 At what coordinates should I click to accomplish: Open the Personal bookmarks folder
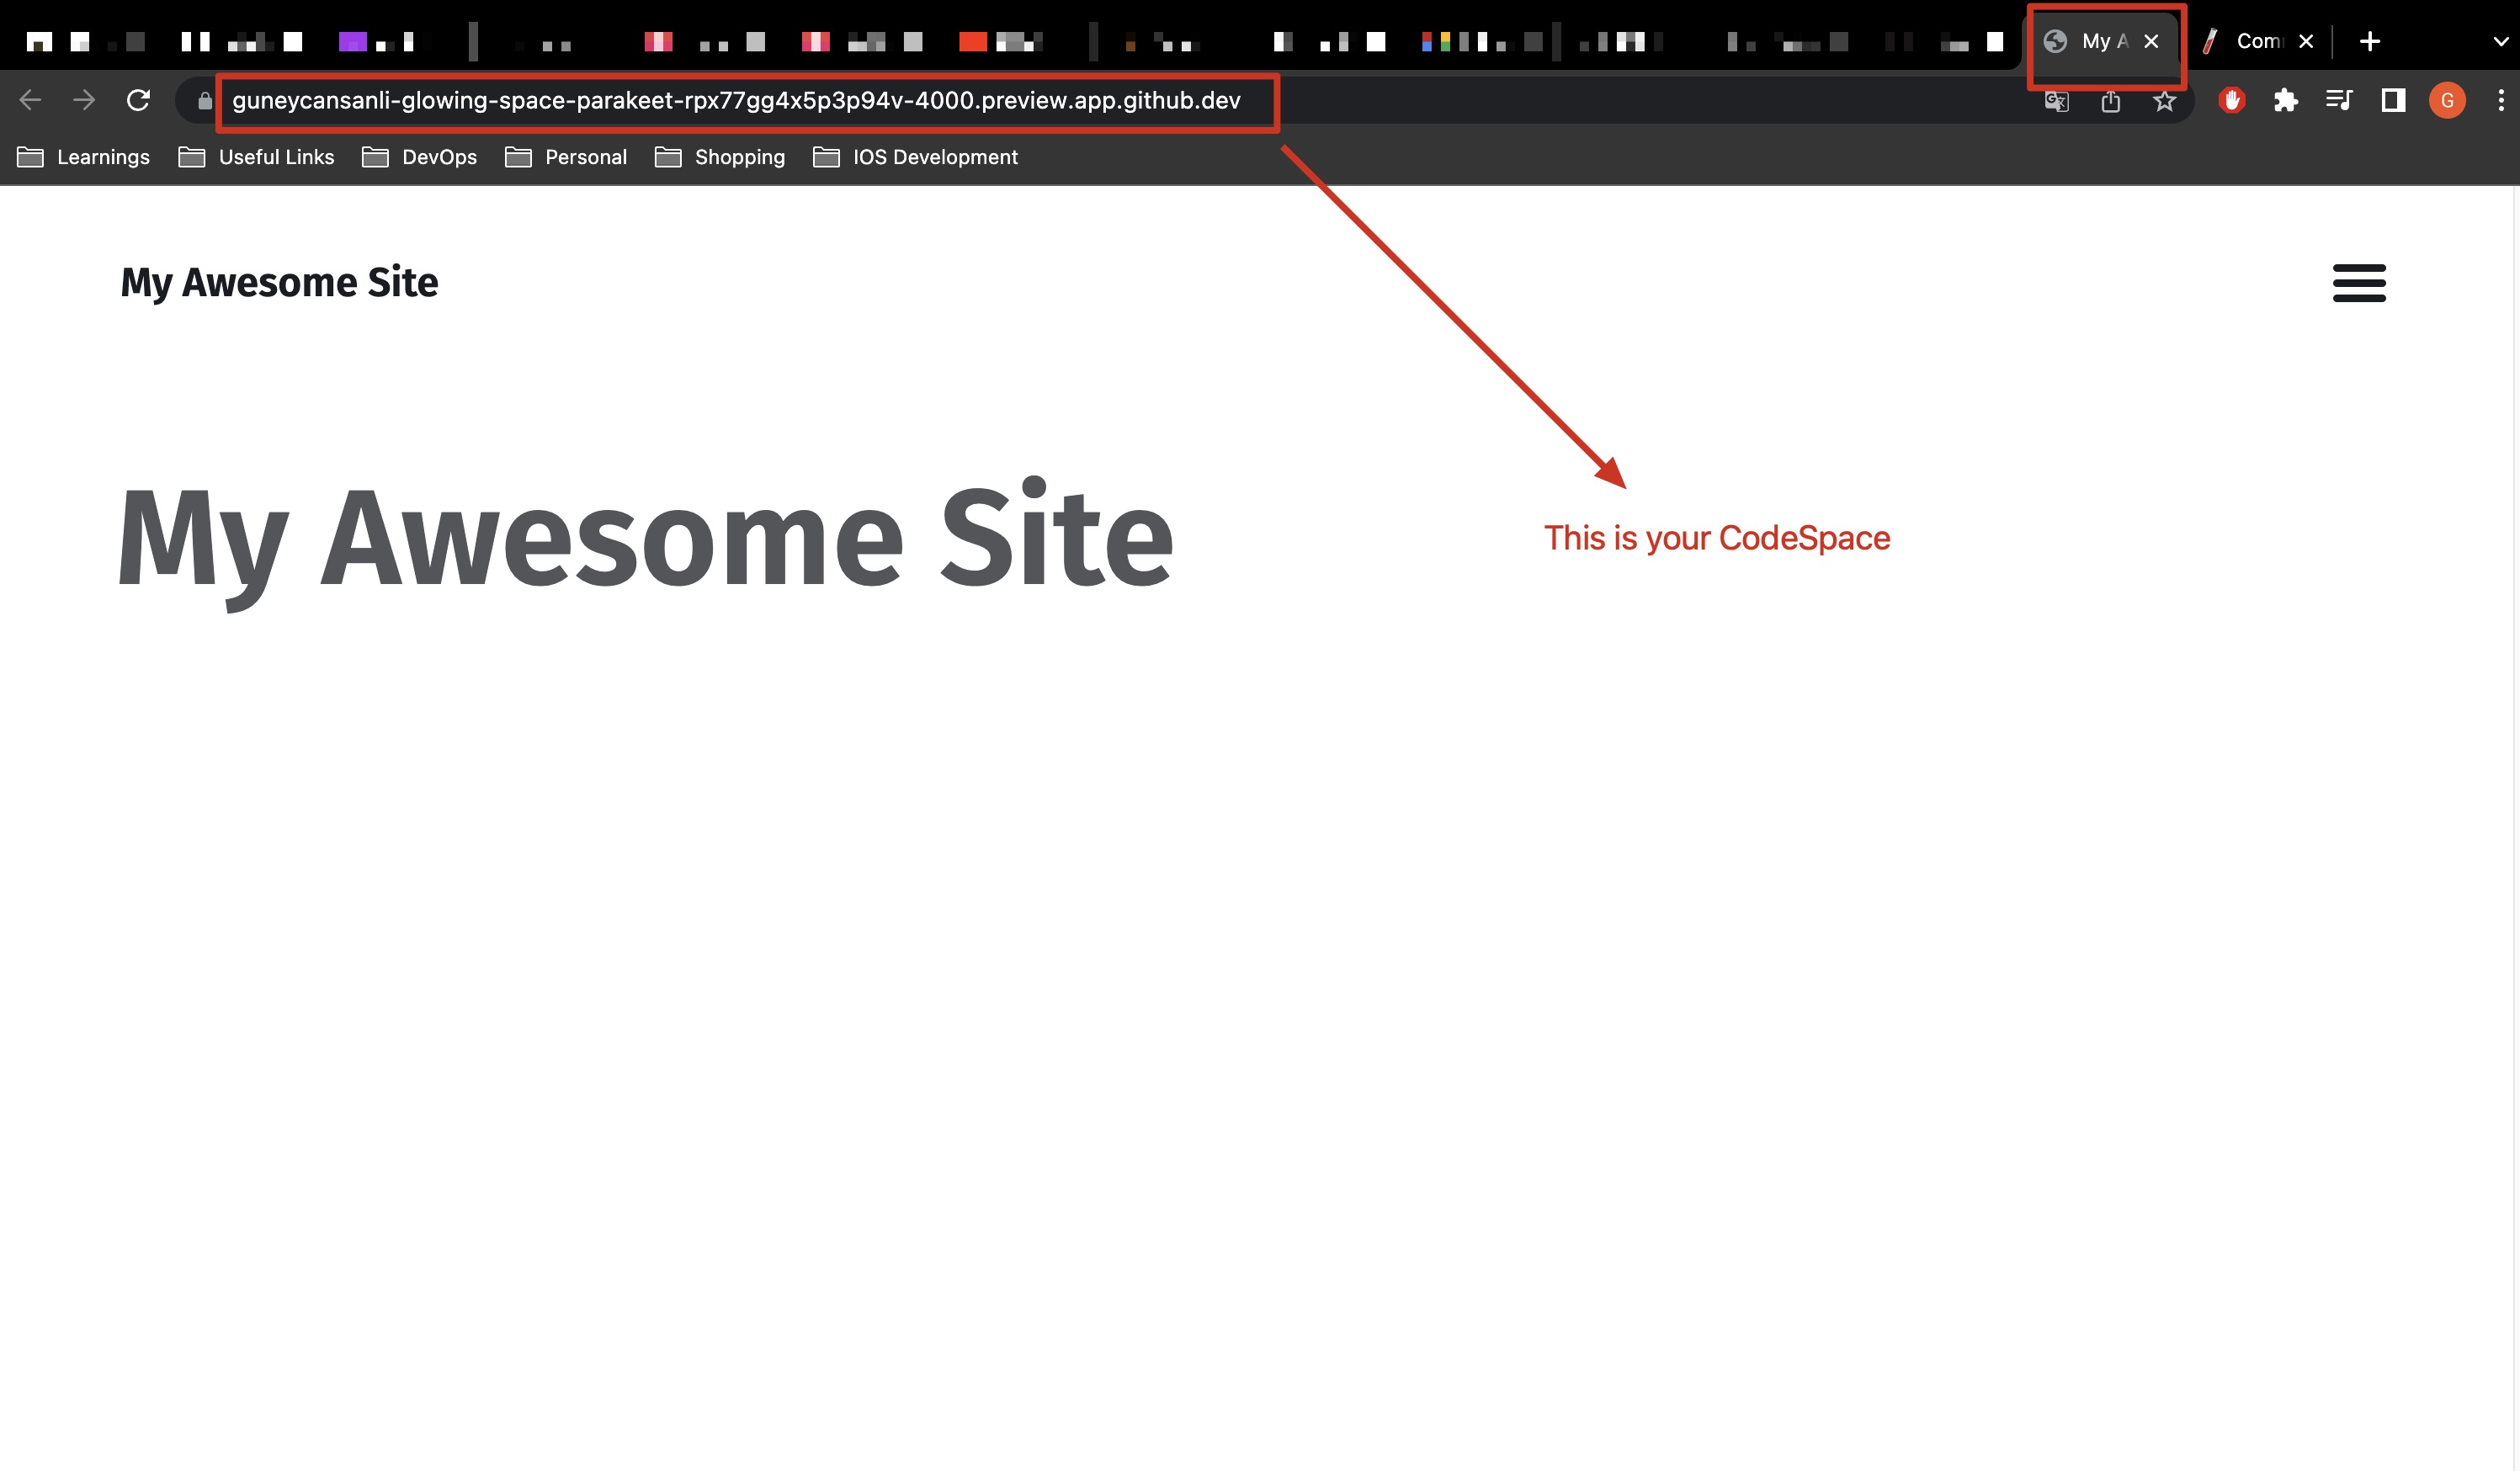click(x=567, y=157)
